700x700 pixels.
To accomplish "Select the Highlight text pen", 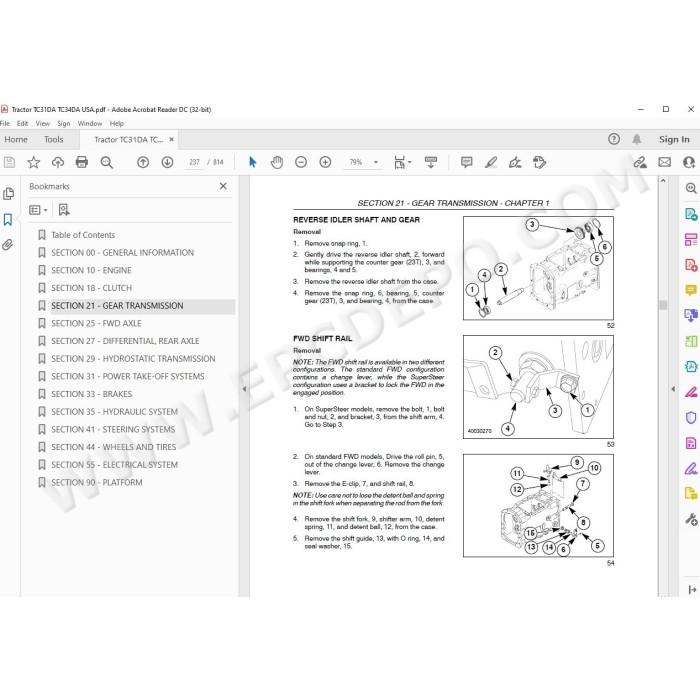I will click(x=491, y=162).
